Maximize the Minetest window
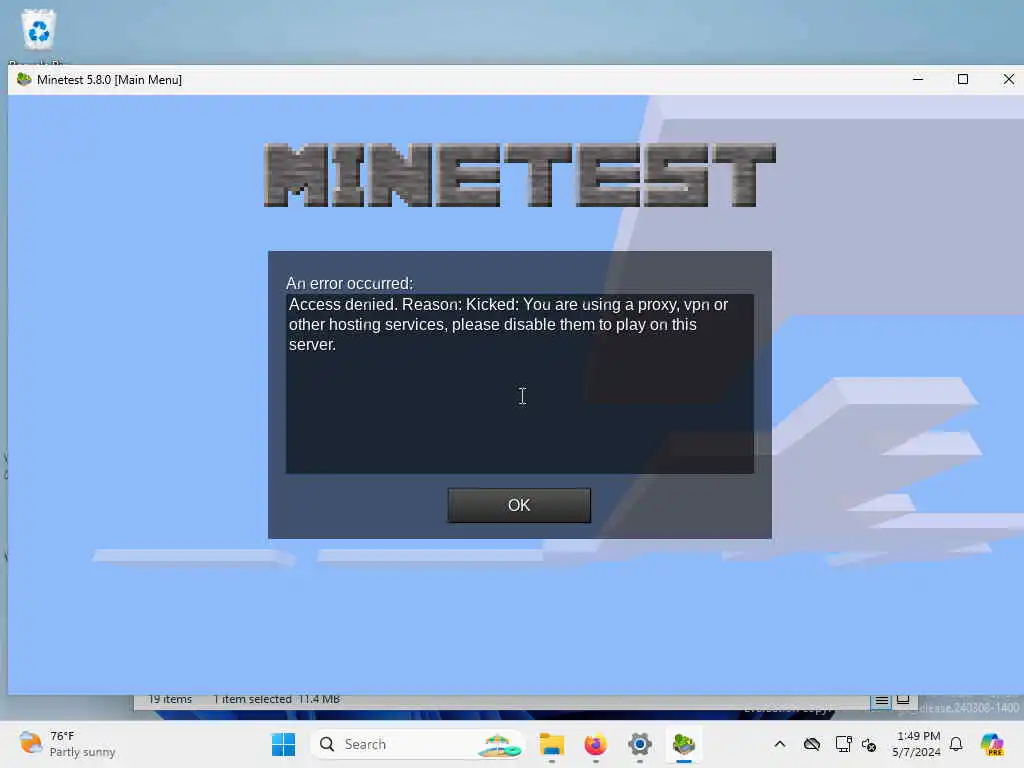1024x768 pixels. [963, 80]
